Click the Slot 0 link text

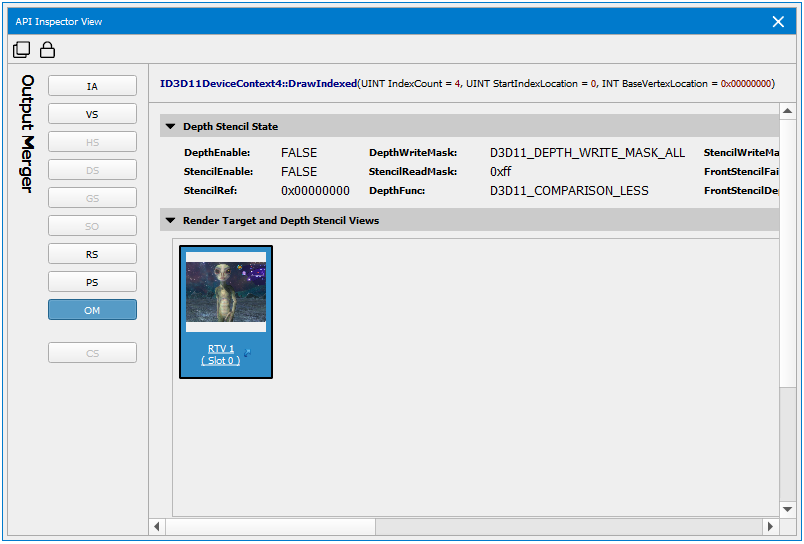(220, 360)
